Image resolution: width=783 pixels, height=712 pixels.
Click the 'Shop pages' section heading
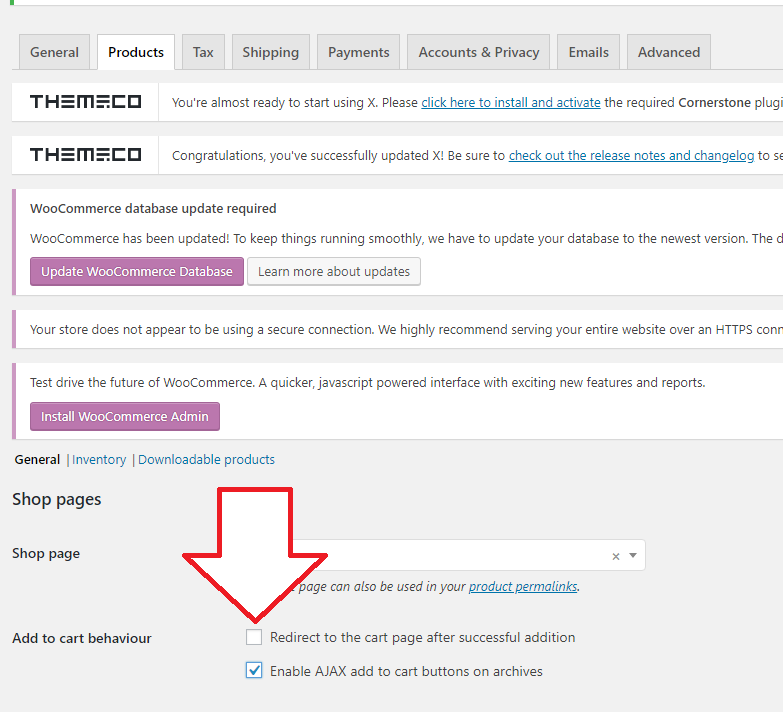click(56, 499)
